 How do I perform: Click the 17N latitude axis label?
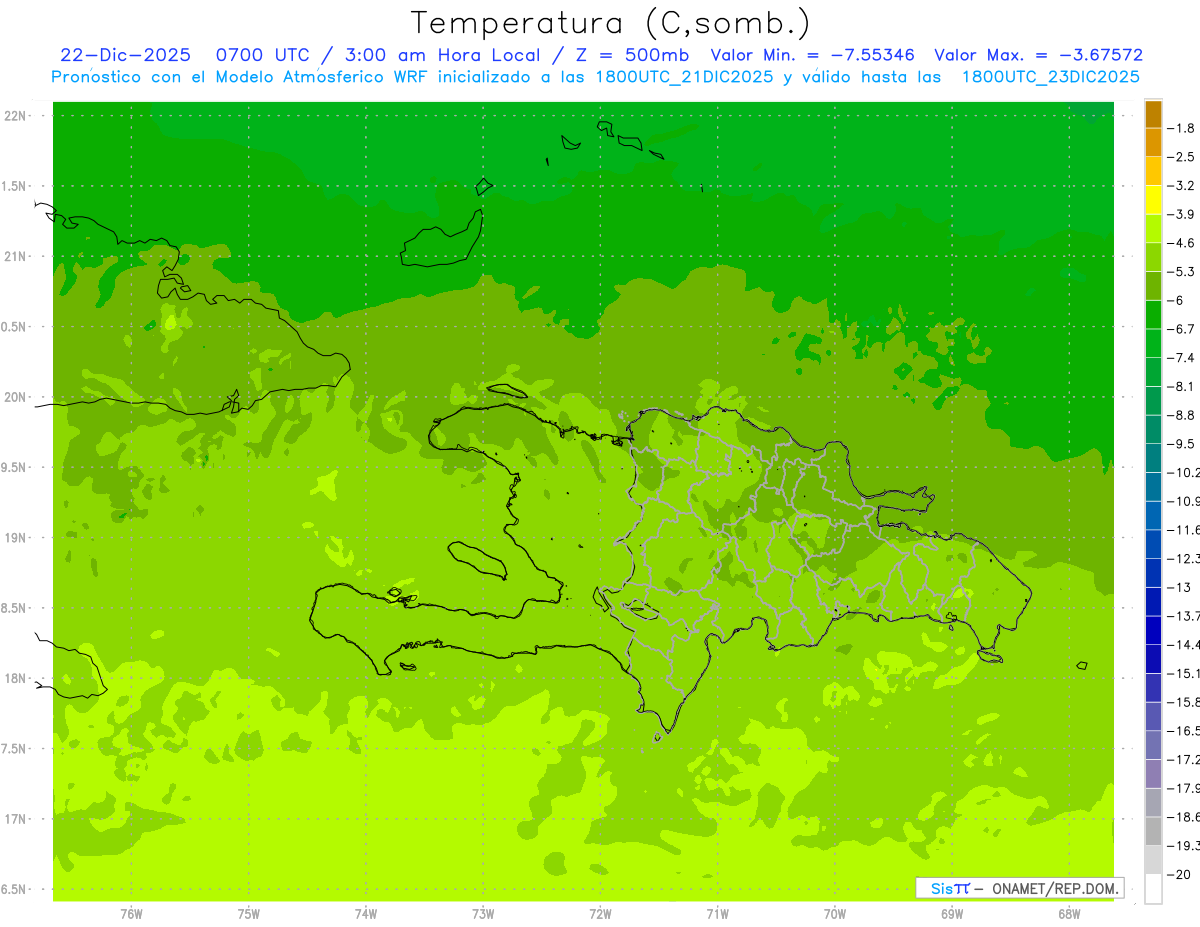point(16,819)
